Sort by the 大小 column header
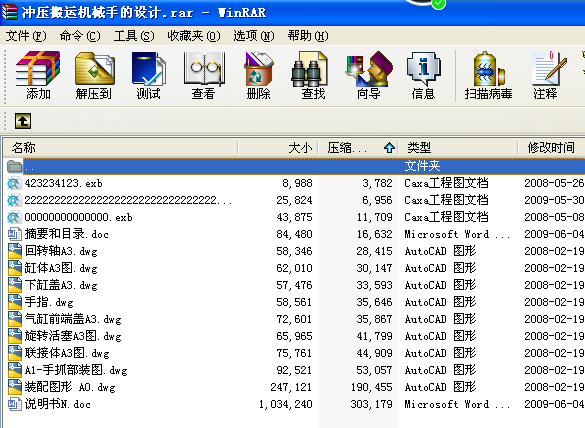The height and width of the screenshot is (428, 585). (x=278, y=148)
